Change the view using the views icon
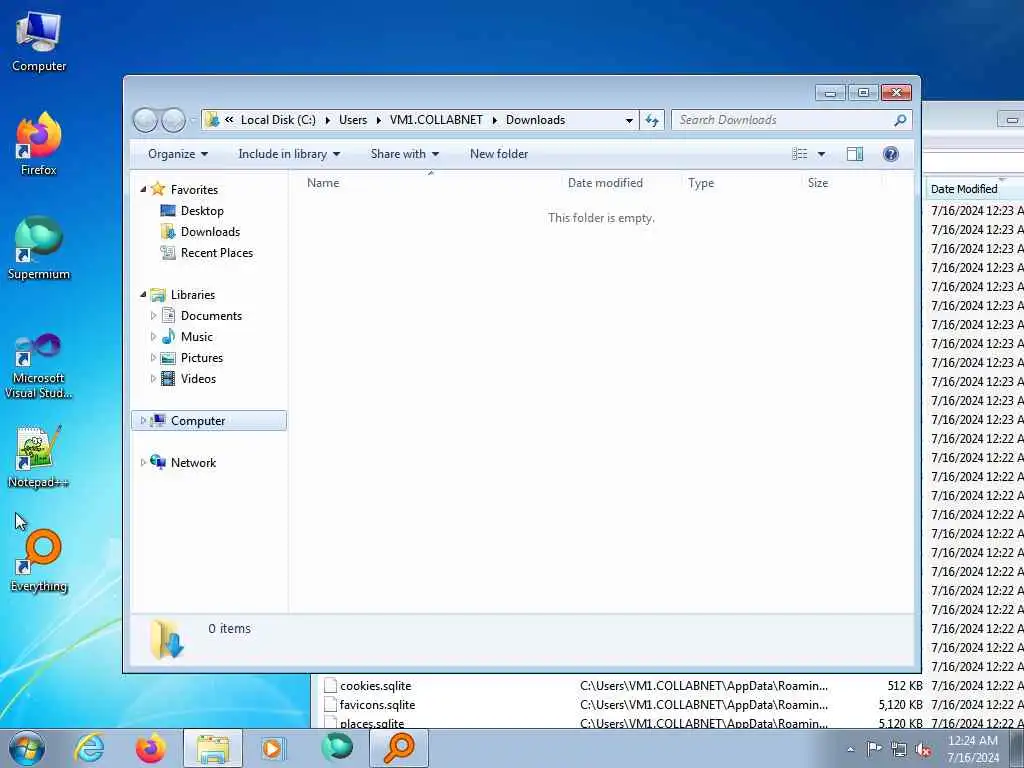 tap(800, 154)
